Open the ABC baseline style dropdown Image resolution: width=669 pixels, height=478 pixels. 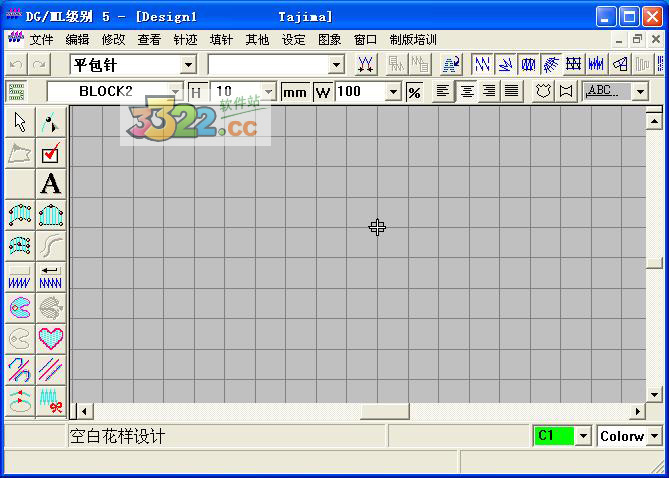(x=640, y=91)
